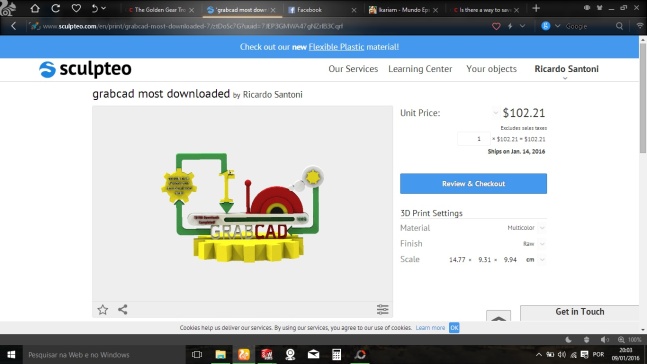
Task: Open author Ricardo Santoni link
Action: coord(272,95)
